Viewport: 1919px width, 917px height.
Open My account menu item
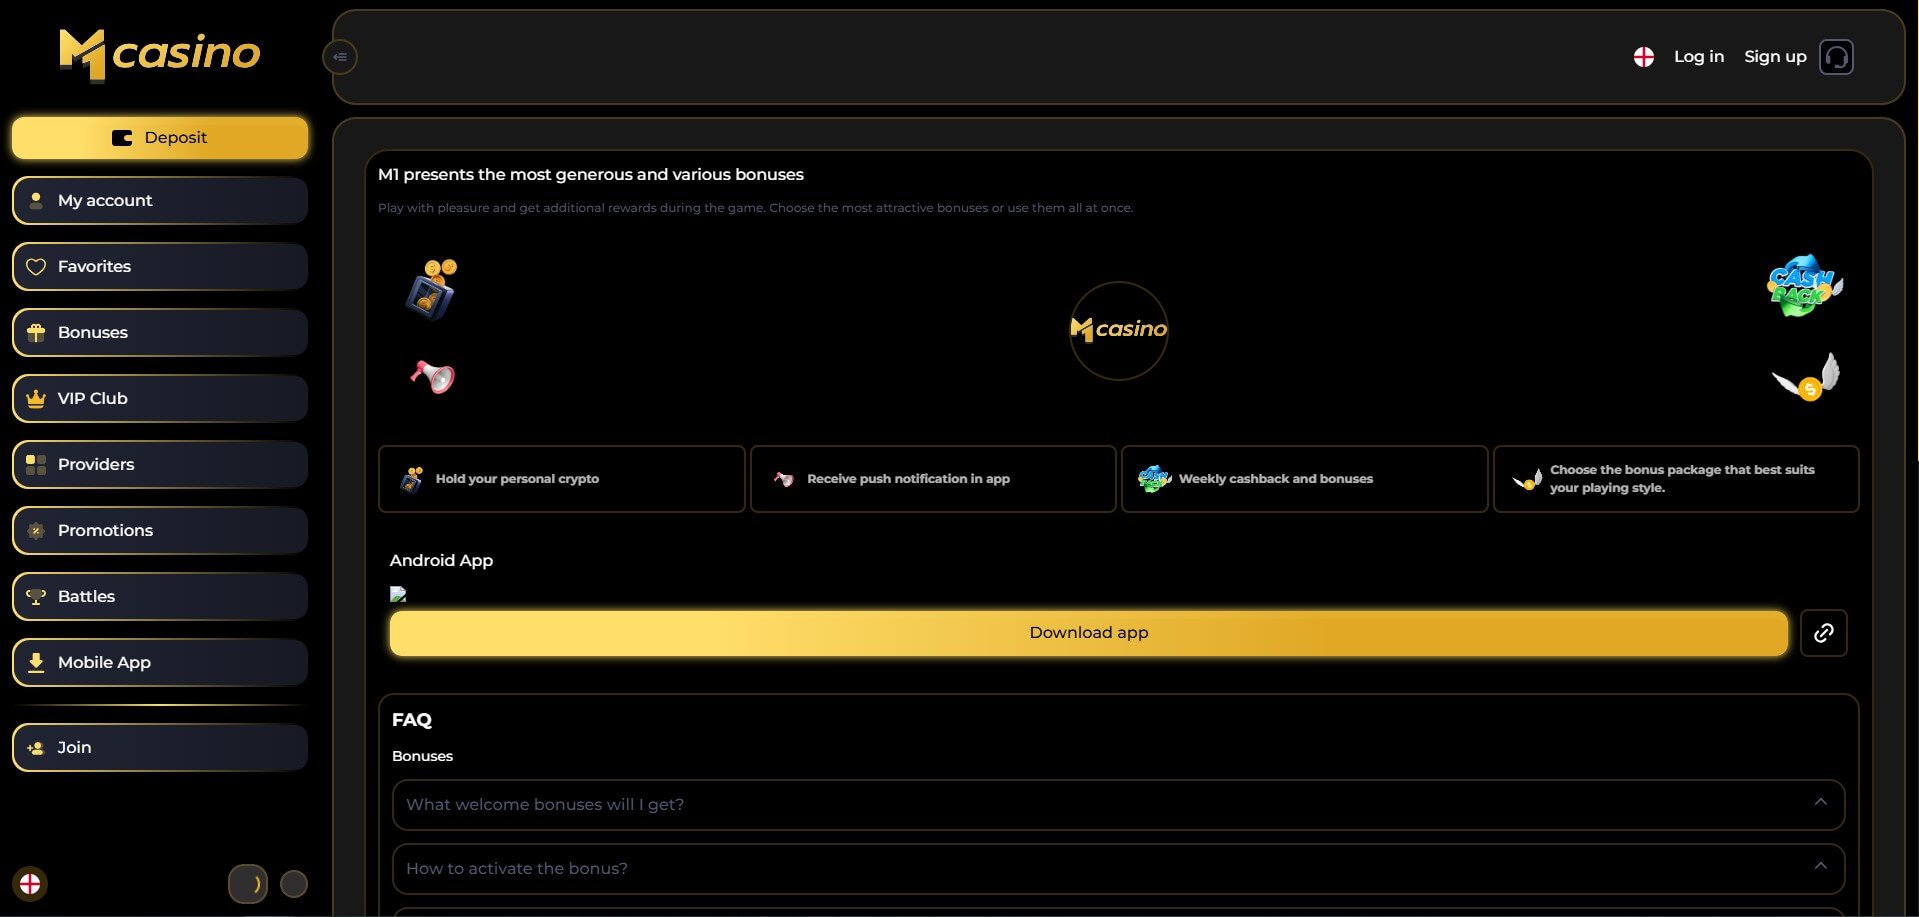pyautogui.click(x=160, y=201)
